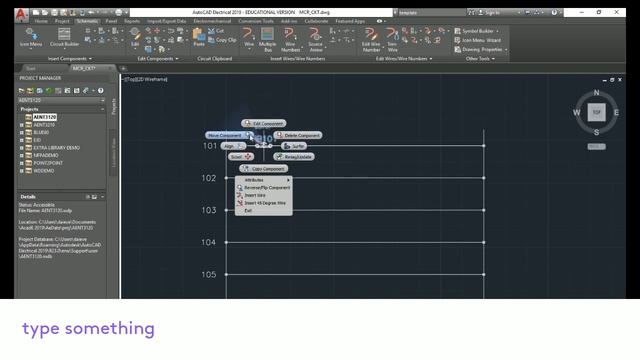Viewport: 640px width, 360px height.
Task: Choose Move Component in marking menu
Action: click(x=228, y=135)
